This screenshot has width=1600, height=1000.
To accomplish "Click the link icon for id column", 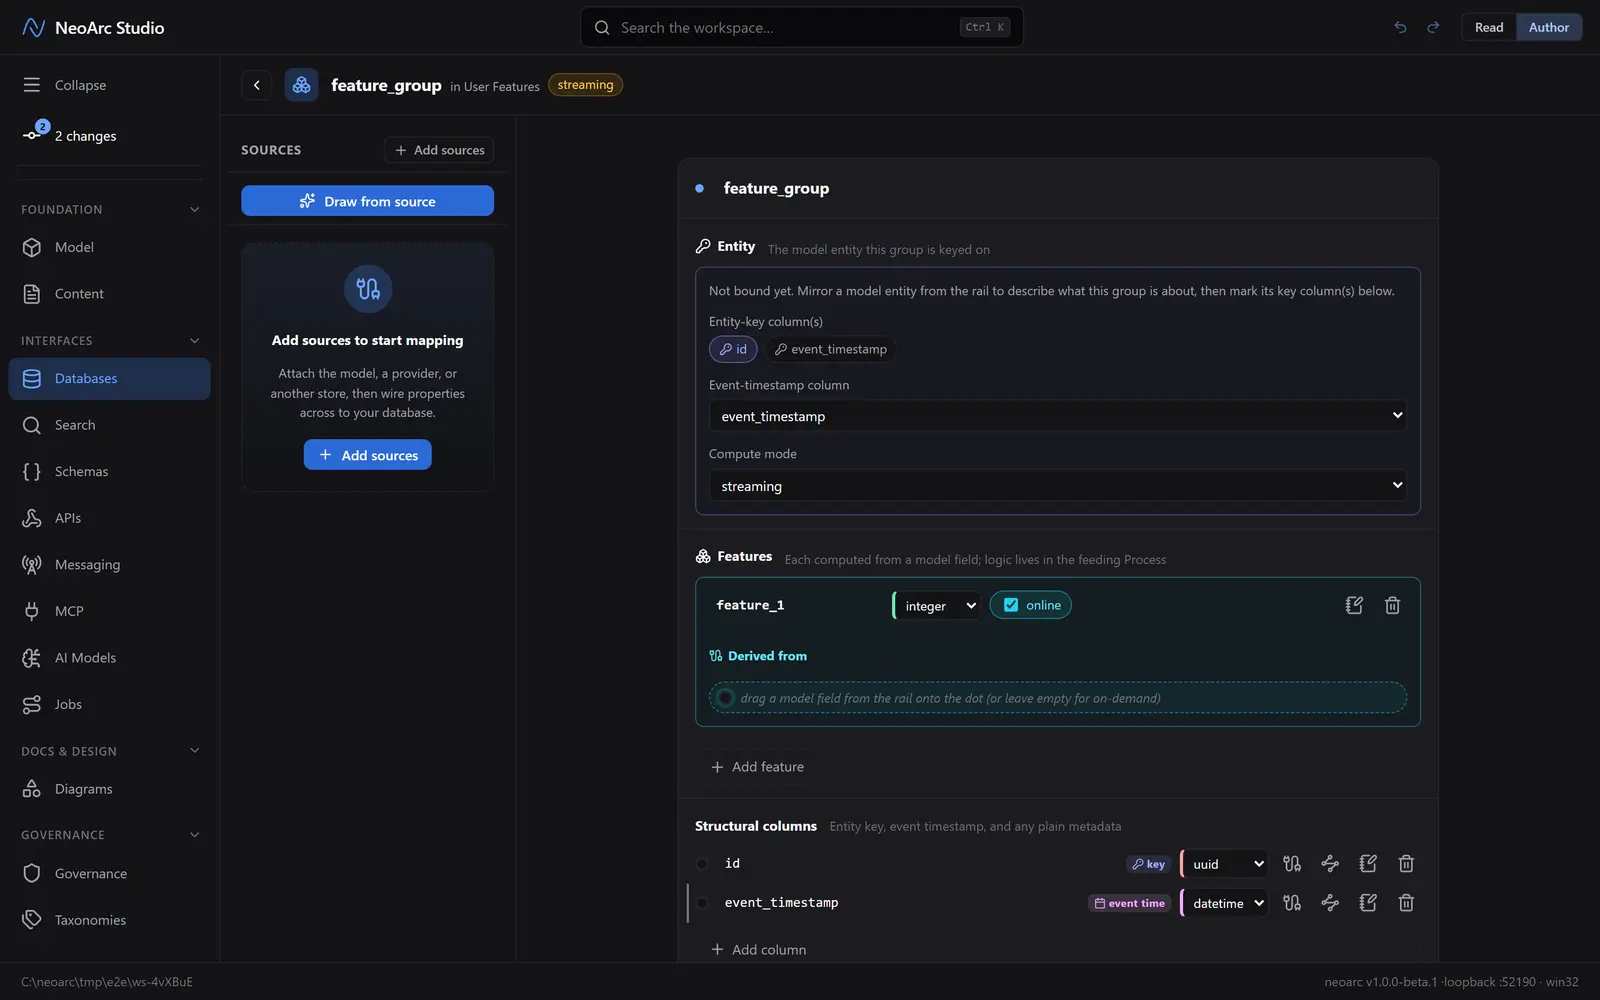I will click(1330, 863).
